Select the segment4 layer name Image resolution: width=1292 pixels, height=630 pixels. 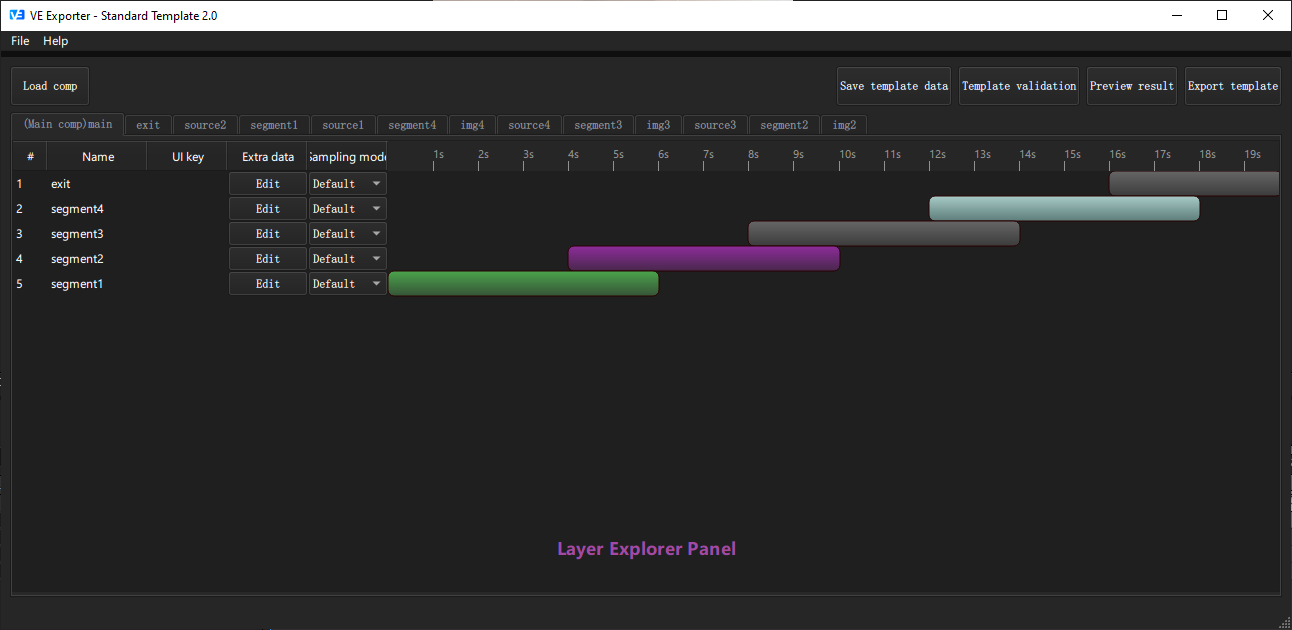click(77, 209)
